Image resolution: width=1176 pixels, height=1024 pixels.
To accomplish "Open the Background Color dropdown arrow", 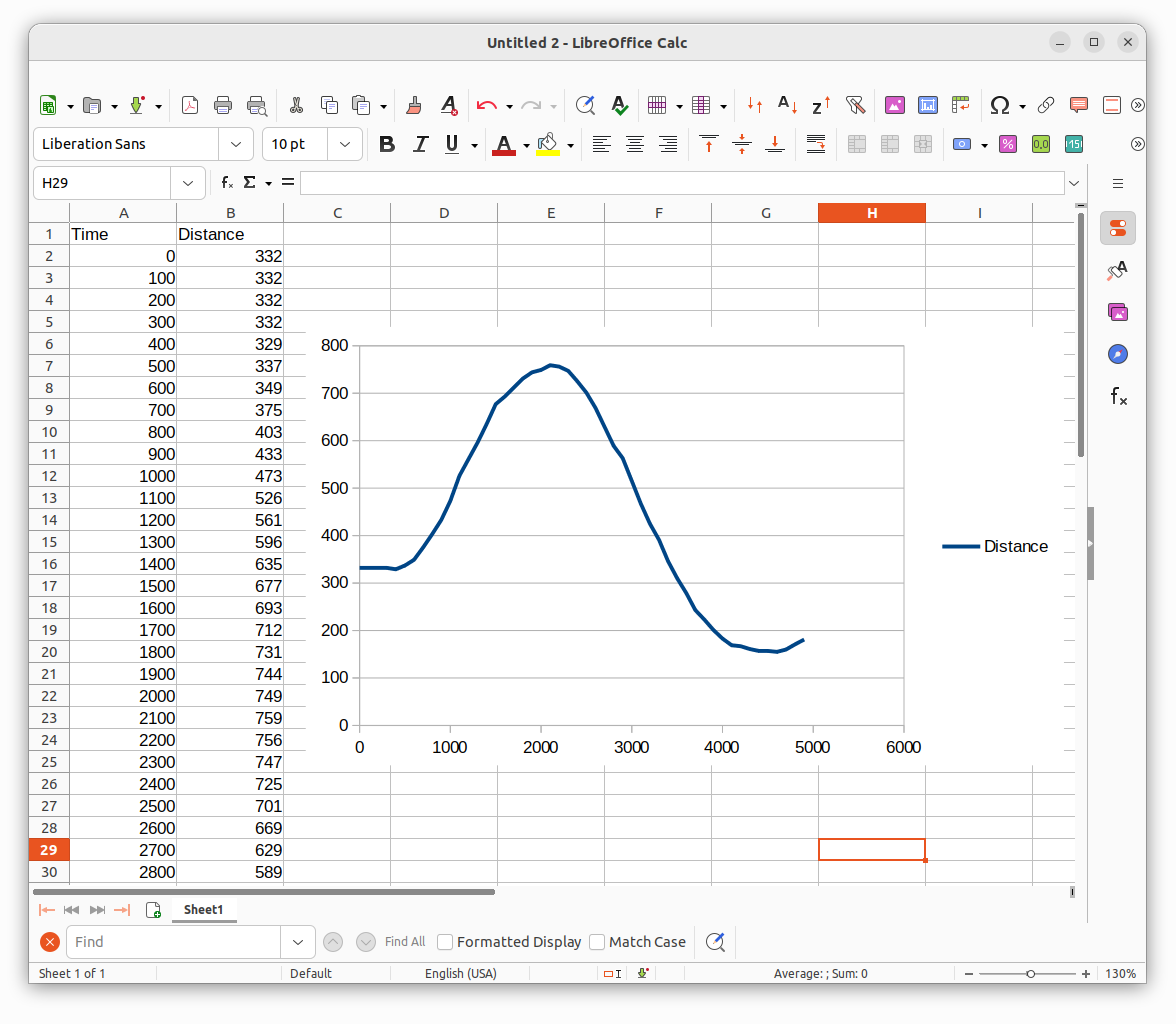I will click(x=571, y=145).
